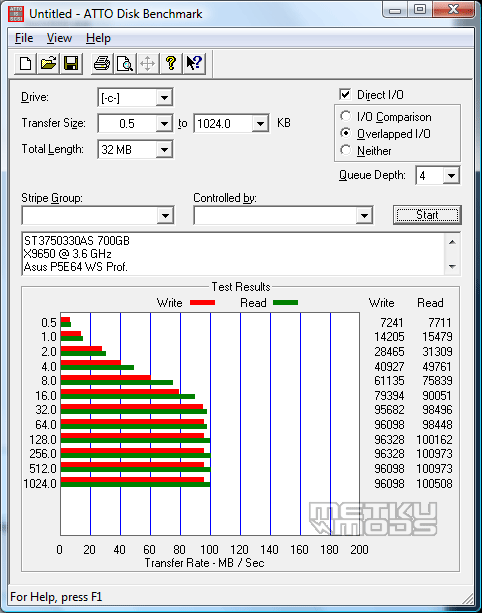Select the Neither radio button
482x613 pixels.
(345, 150)
